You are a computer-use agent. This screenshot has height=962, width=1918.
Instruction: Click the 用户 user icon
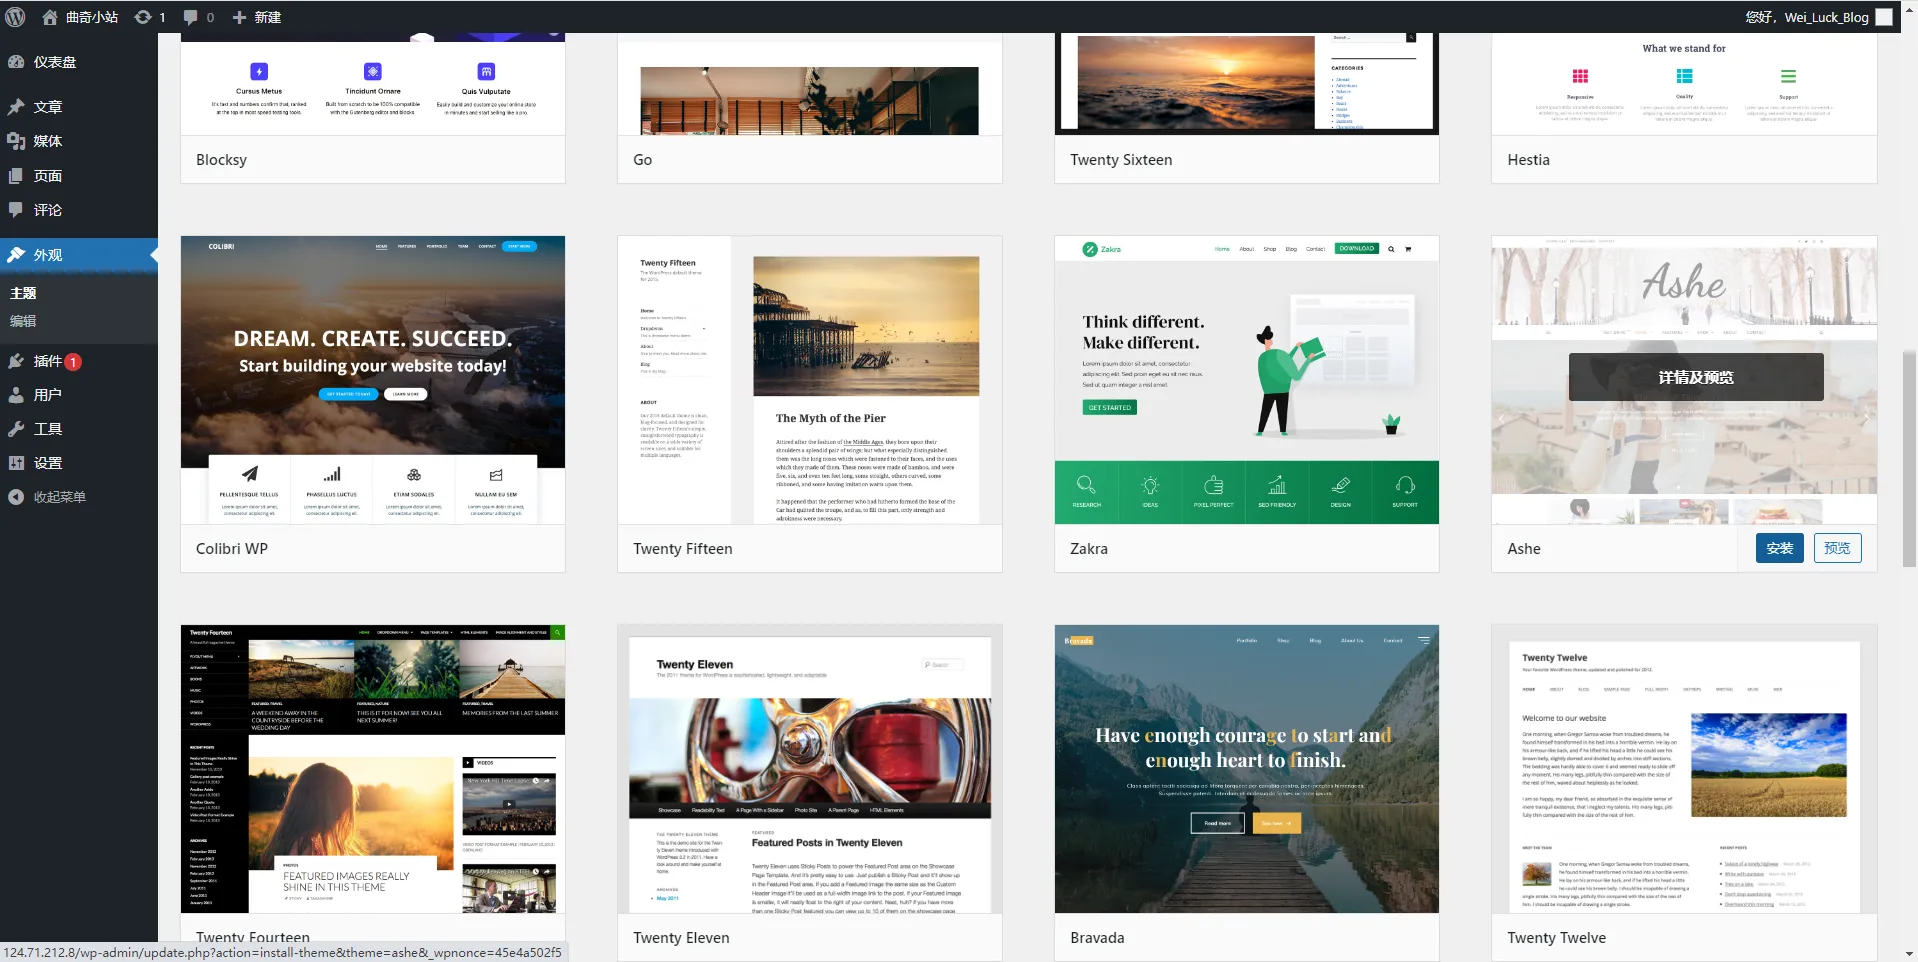(16, 395)
